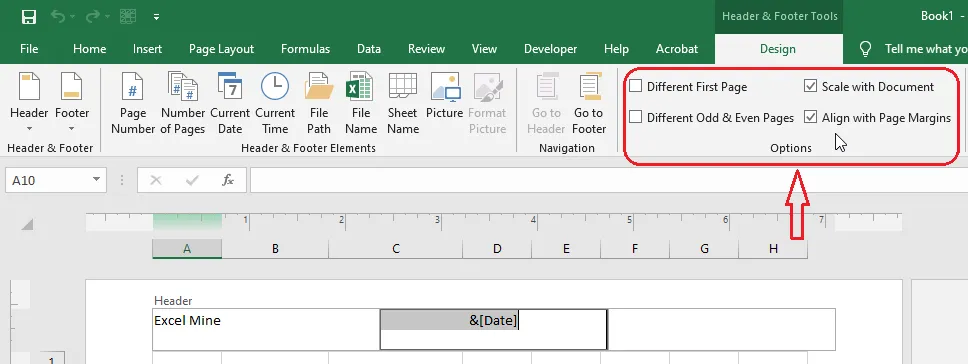The width and height of the screenshot is (968, 364).
Task: Click the left header section with Excel Mine
Action: (x=266, y=329)
